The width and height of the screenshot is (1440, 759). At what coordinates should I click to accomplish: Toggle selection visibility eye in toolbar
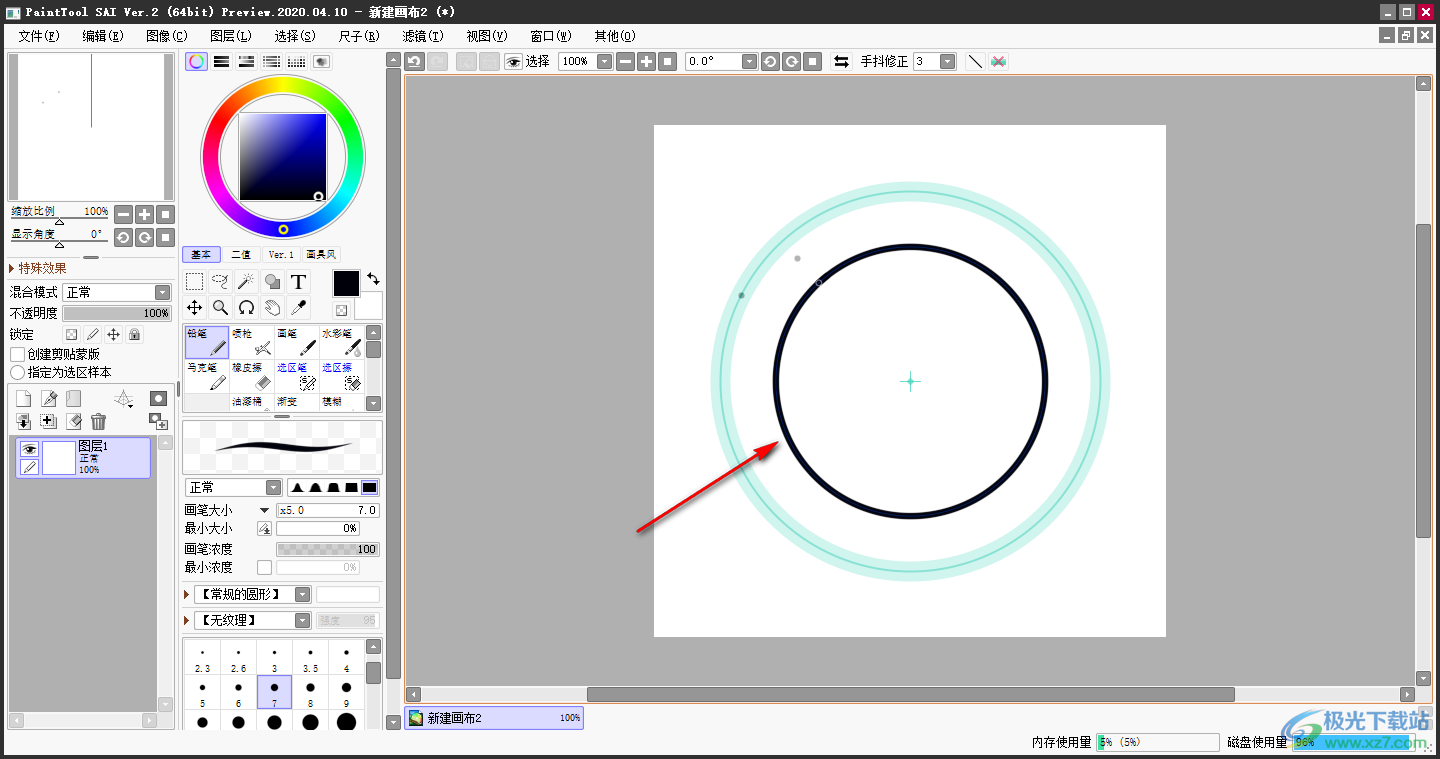click(513, 61)
